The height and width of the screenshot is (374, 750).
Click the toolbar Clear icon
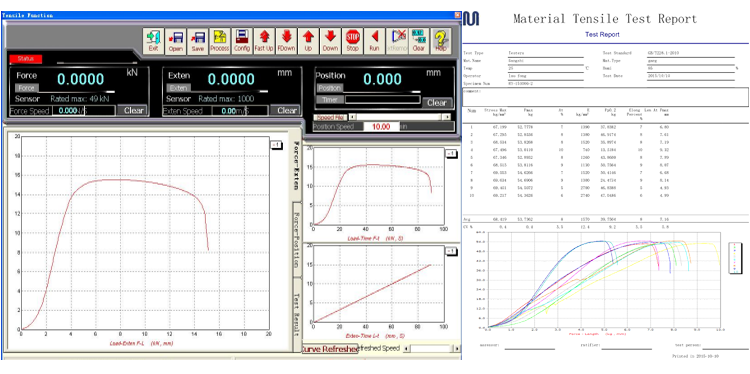click(x=419, y=41)
